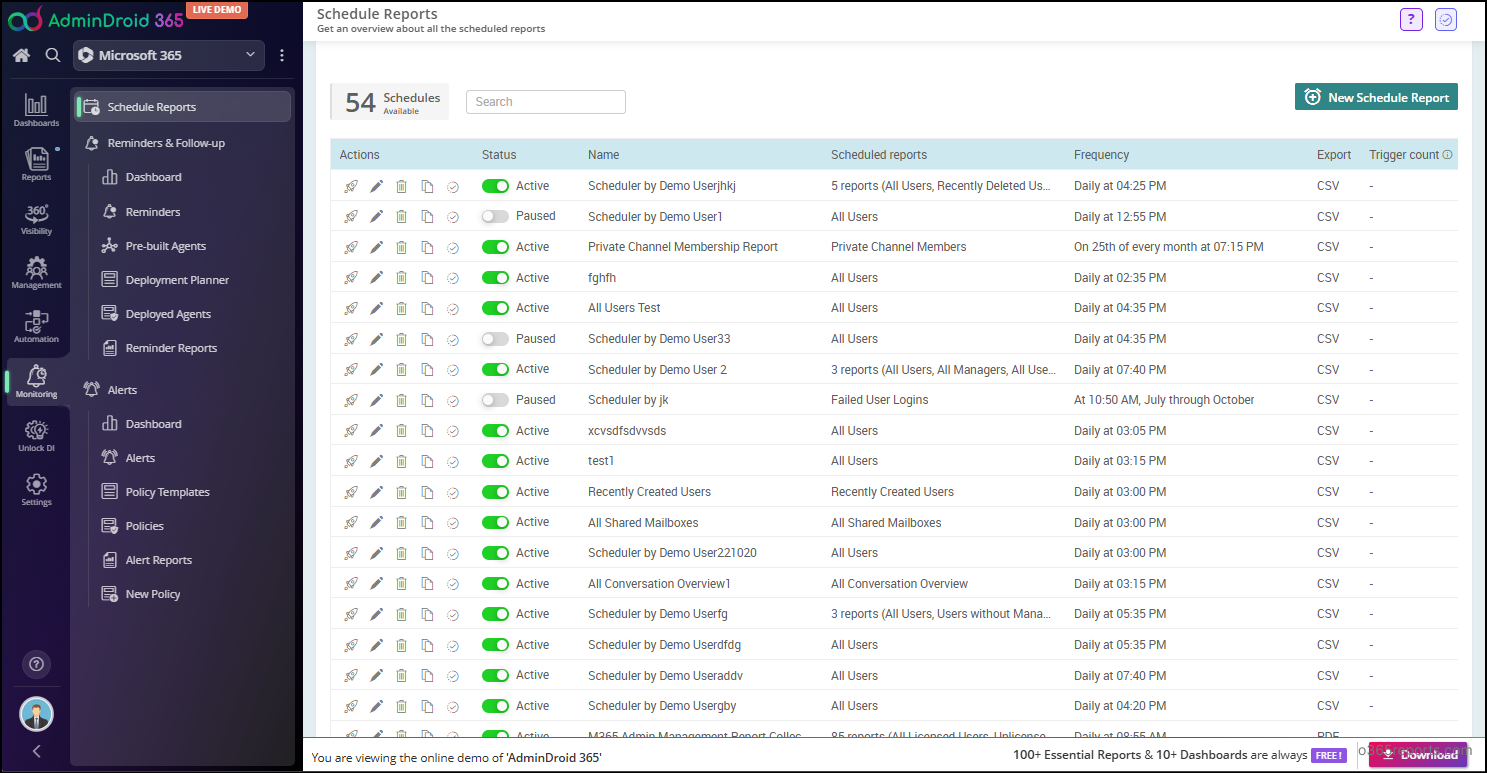This screenshot has width=1487, height=773.
Task: Click the Trigger count info icon
Action: 1448,155
